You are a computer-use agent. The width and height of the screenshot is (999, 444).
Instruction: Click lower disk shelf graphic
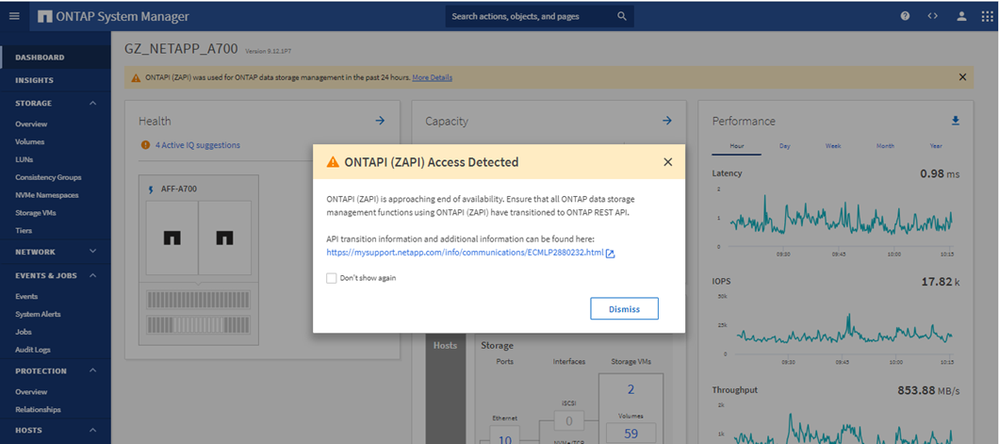click(198, 325)
